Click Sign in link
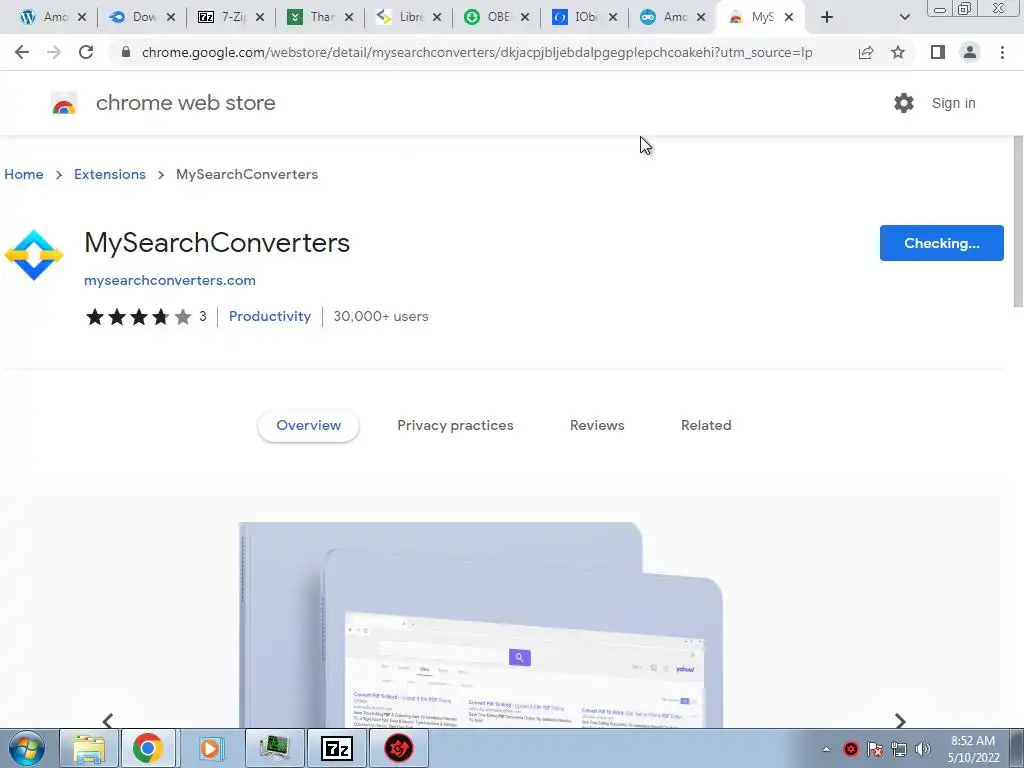 (x=953, y=103)
